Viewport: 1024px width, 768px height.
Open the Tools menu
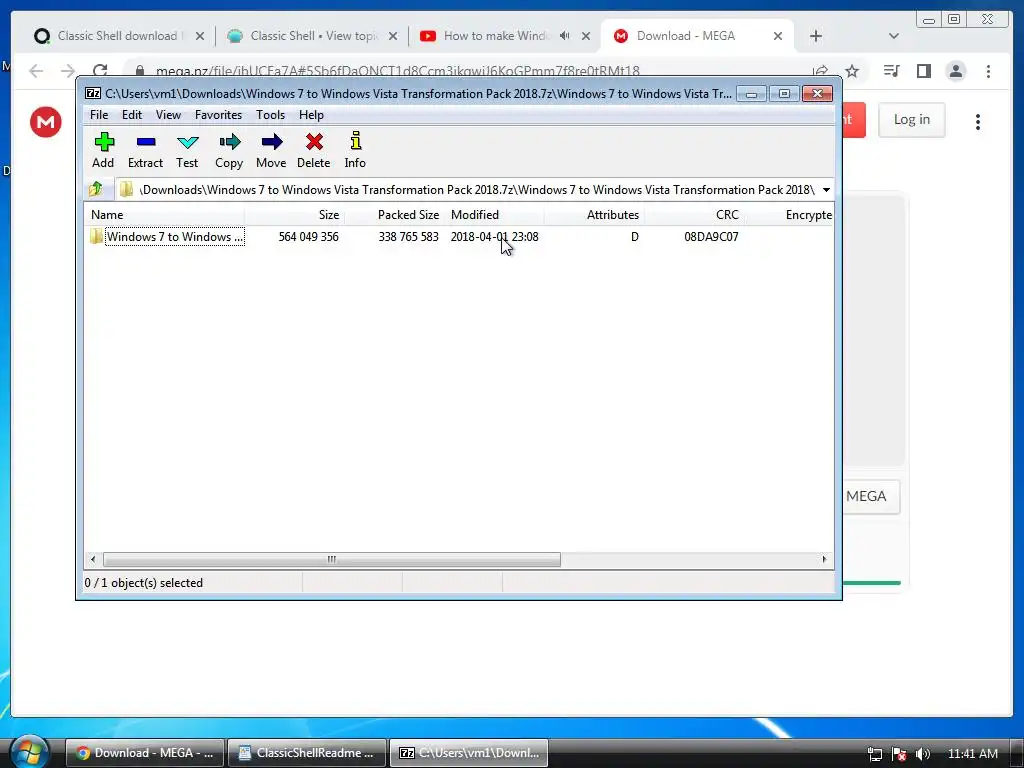270,115
